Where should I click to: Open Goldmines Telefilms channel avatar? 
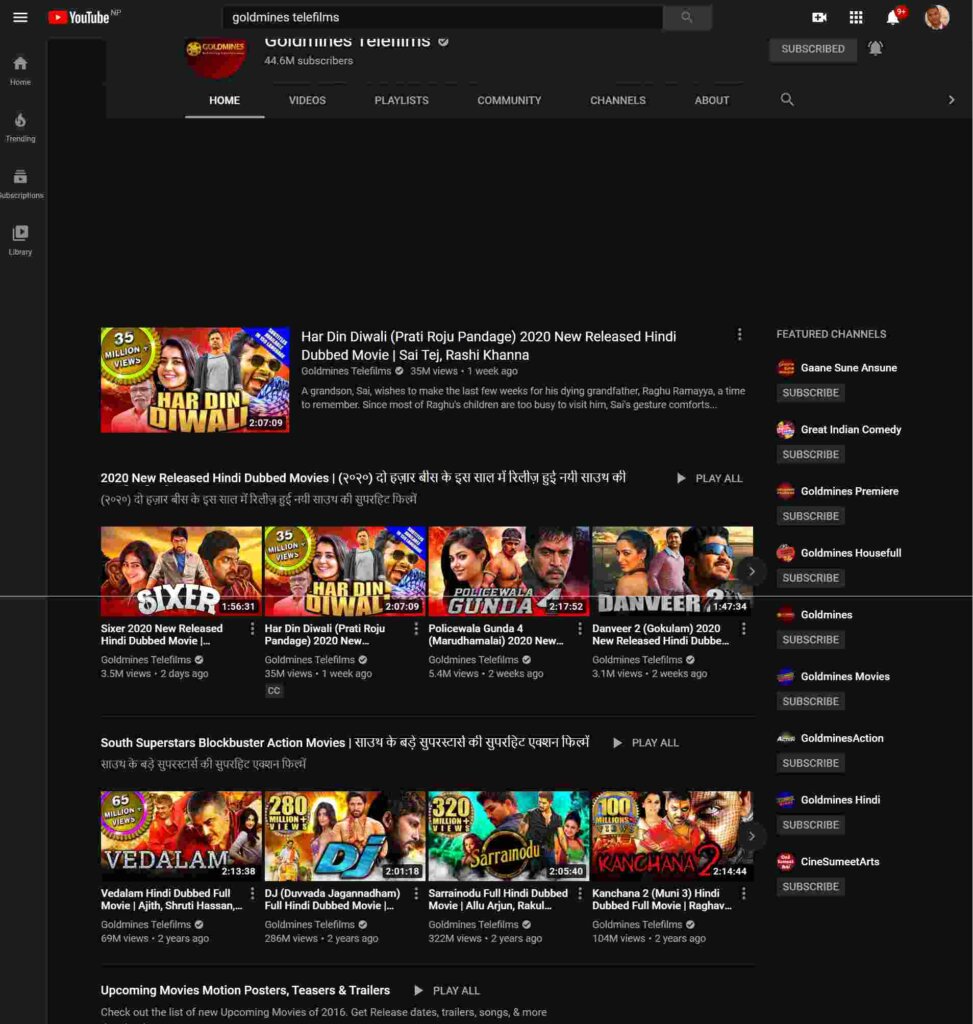(215, 57)
